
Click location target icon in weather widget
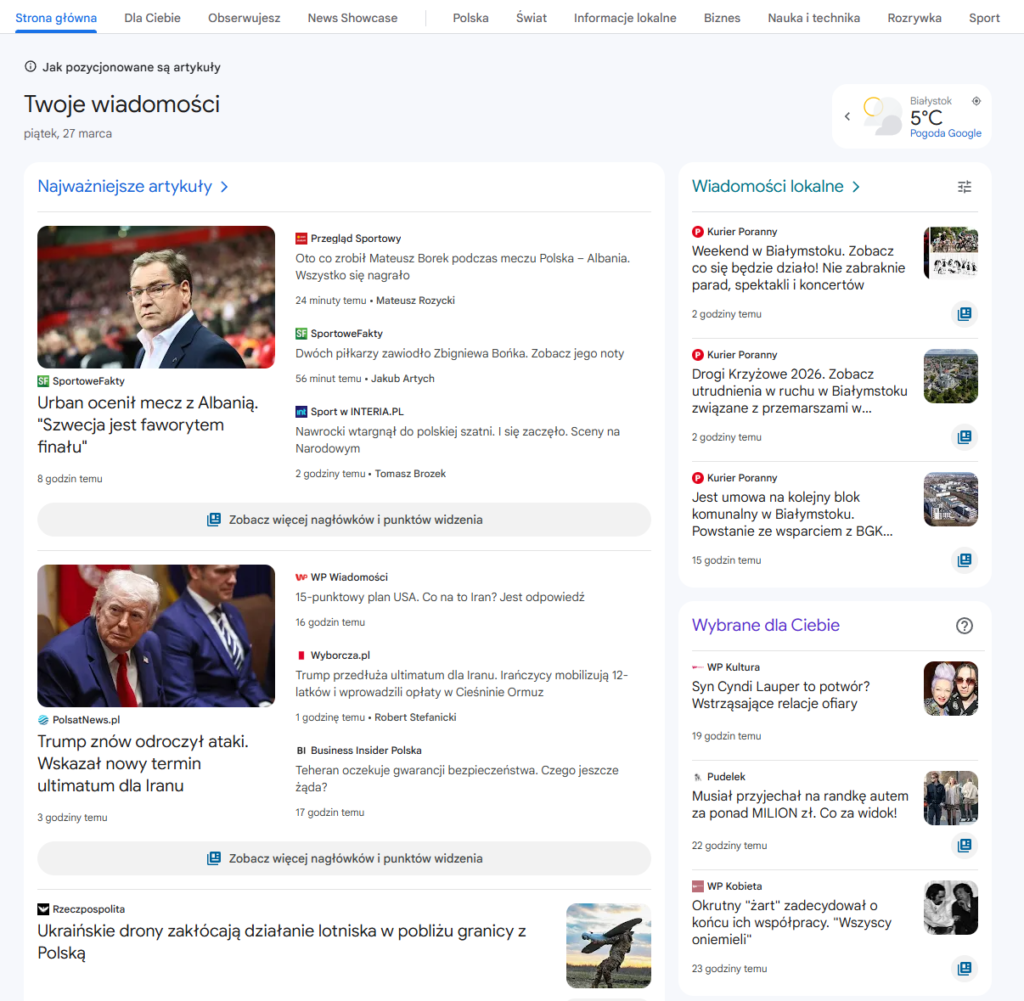click(x=976, y=101)
